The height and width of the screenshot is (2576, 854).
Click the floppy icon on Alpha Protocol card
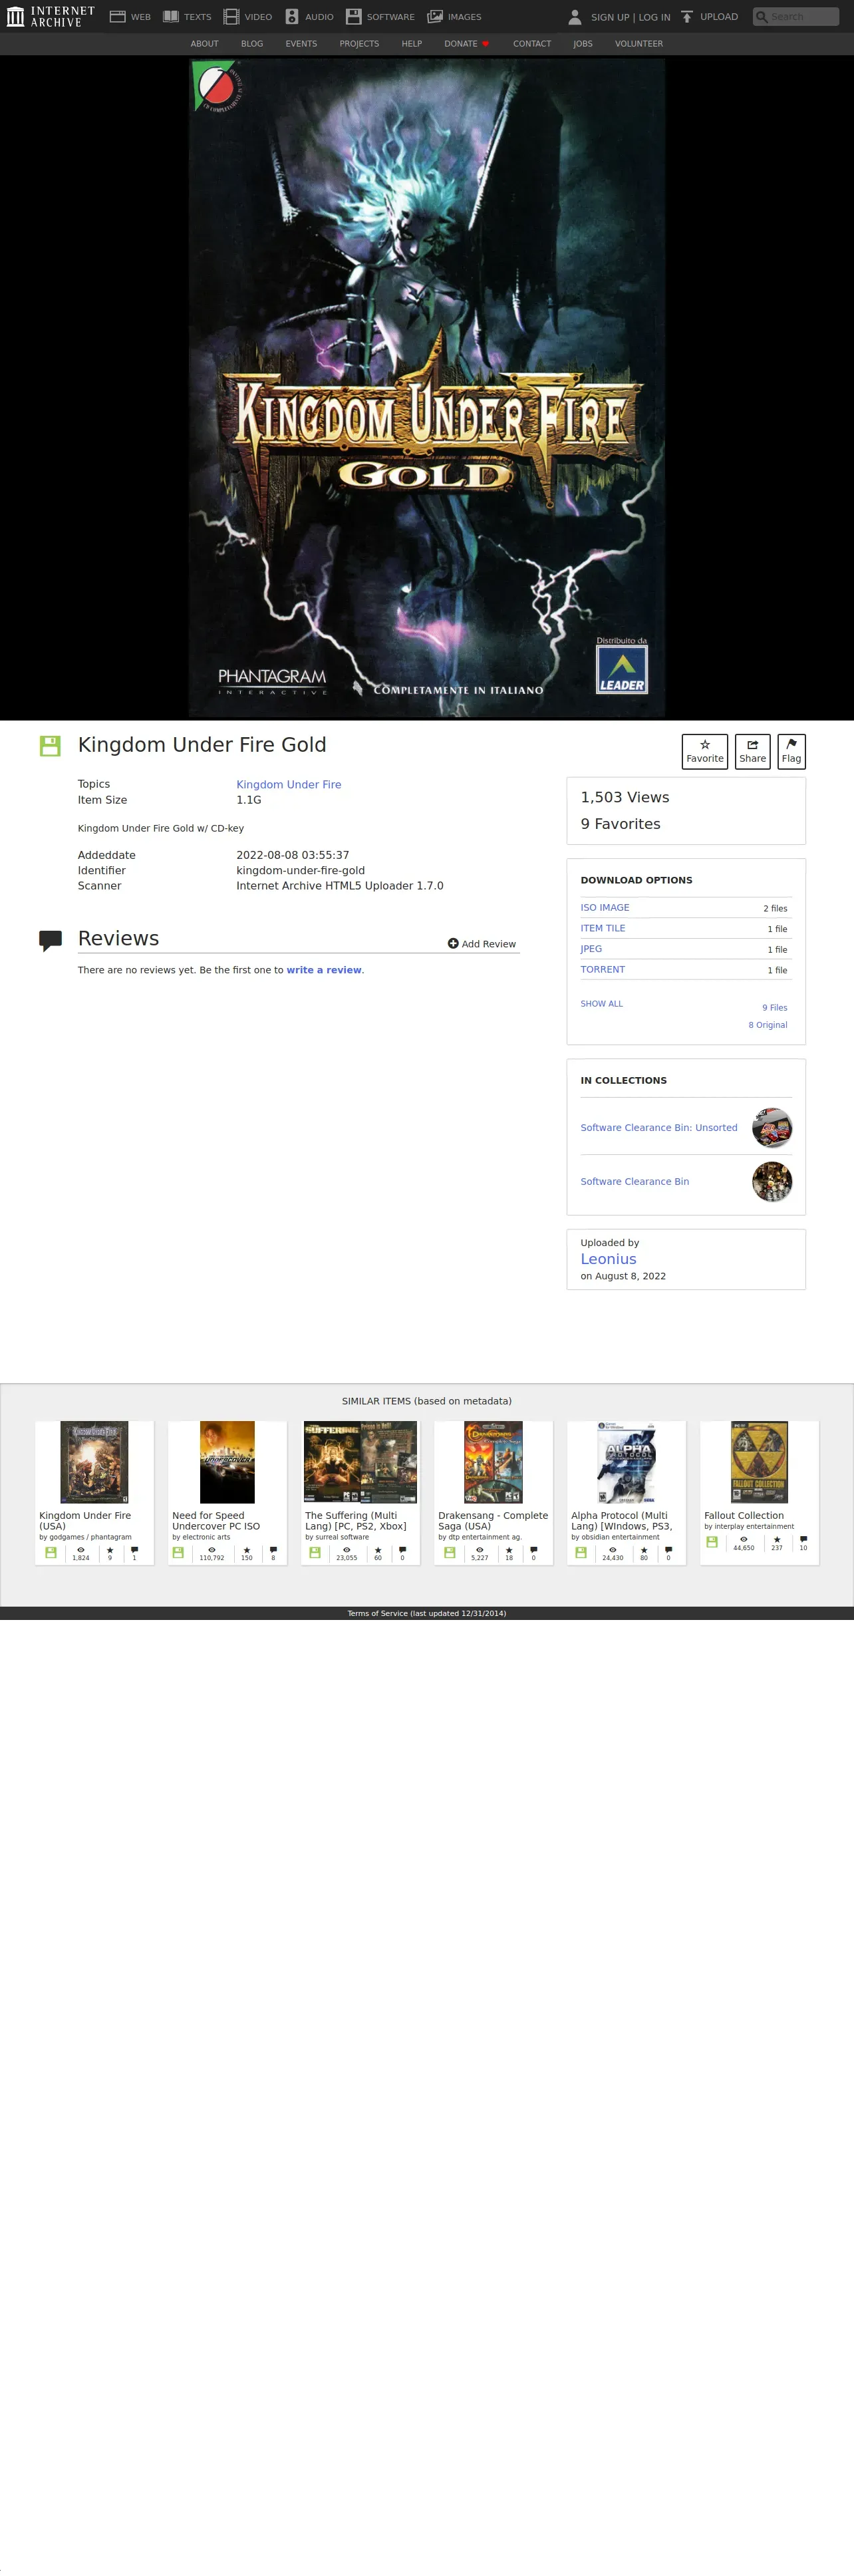581,1552
